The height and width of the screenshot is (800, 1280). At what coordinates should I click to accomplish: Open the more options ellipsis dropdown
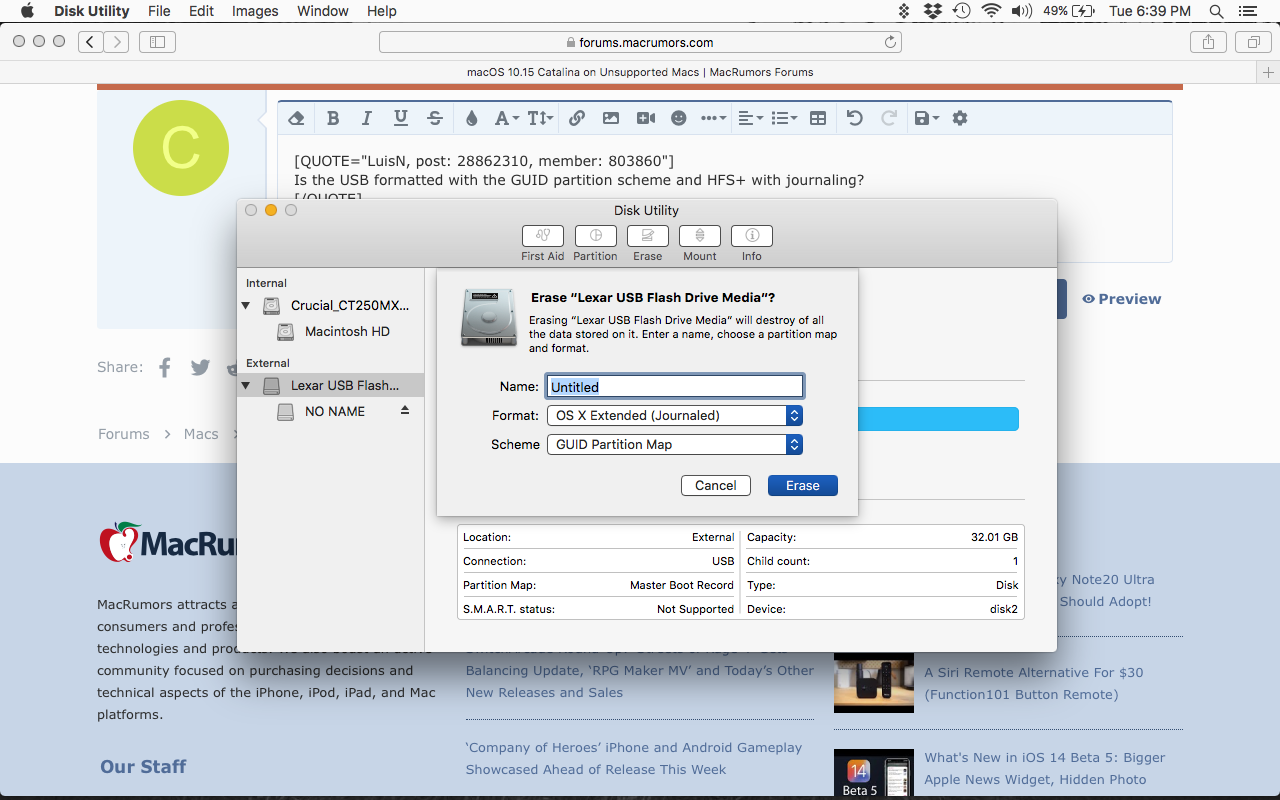pyautogui.click(x=713, y=118)
